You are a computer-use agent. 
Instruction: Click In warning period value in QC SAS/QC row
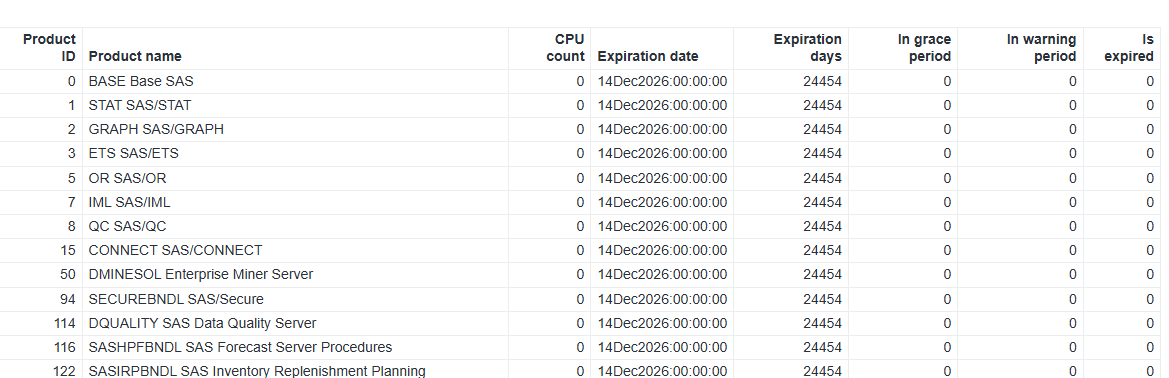(x=1020, y=226)
